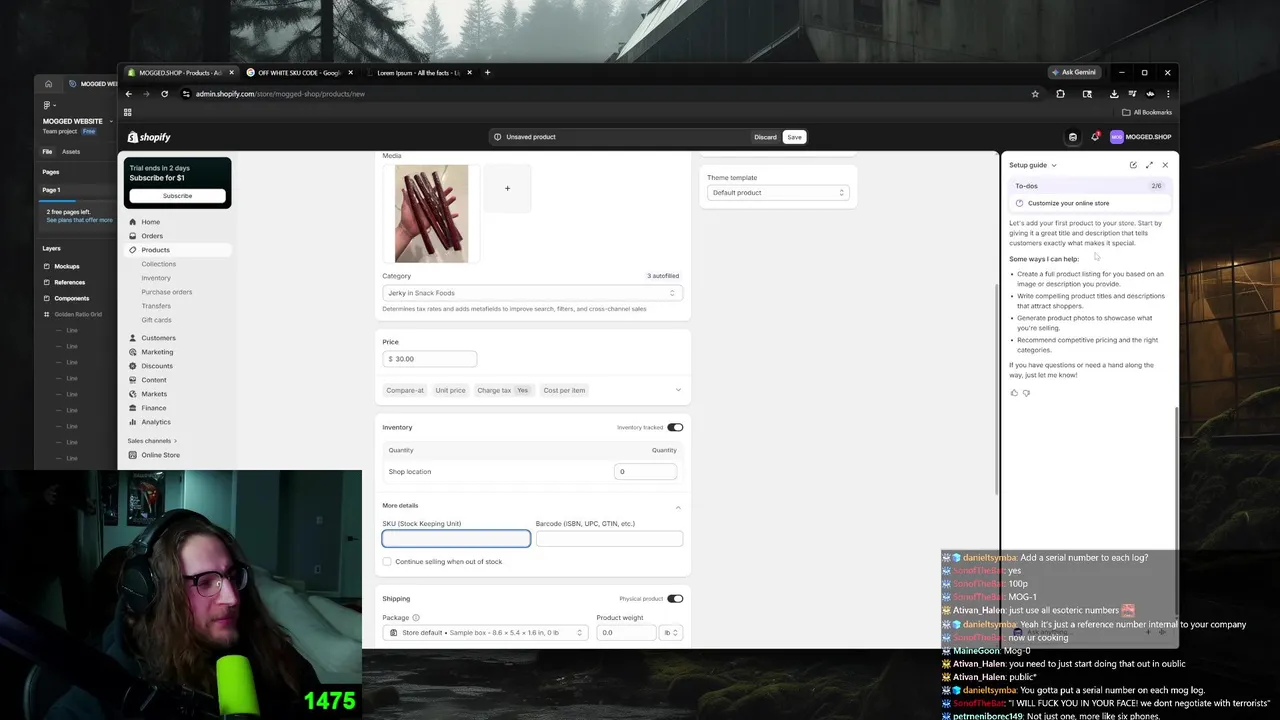Open Analytics section in Shopify sidebar
This screenshot has height=720, width=1280.
click(x=156, y=422)
